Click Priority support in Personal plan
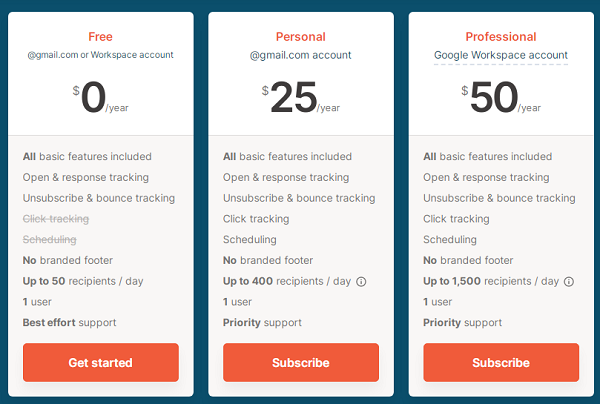The image size is (600, 404). (x=262, y=323)
